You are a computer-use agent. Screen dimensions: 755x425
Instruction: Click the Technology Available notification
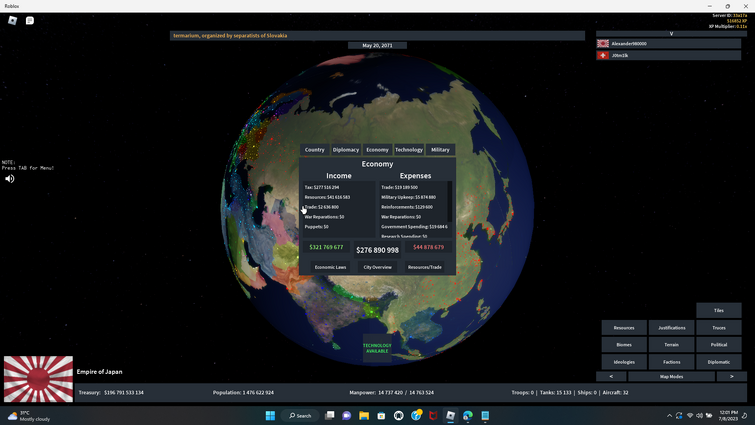(377, 348)
